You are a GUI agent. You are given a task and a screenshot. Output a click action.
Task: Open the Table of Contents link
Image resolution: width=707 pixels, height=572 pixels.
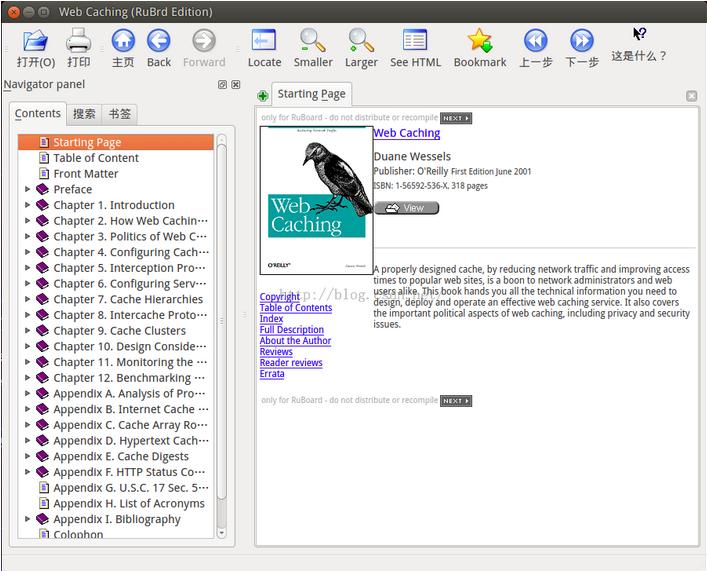point(296,308)
